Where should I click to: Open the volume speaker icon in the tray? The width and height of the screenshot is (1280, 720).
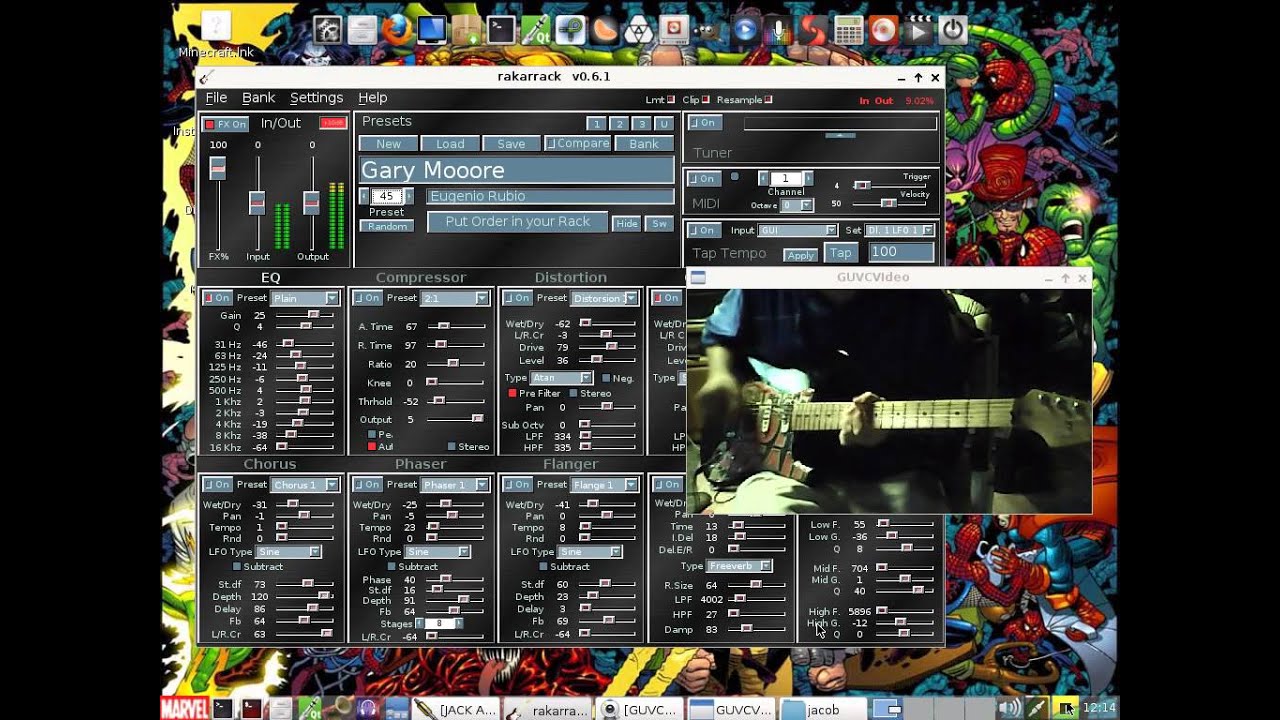pos(1010,709)
